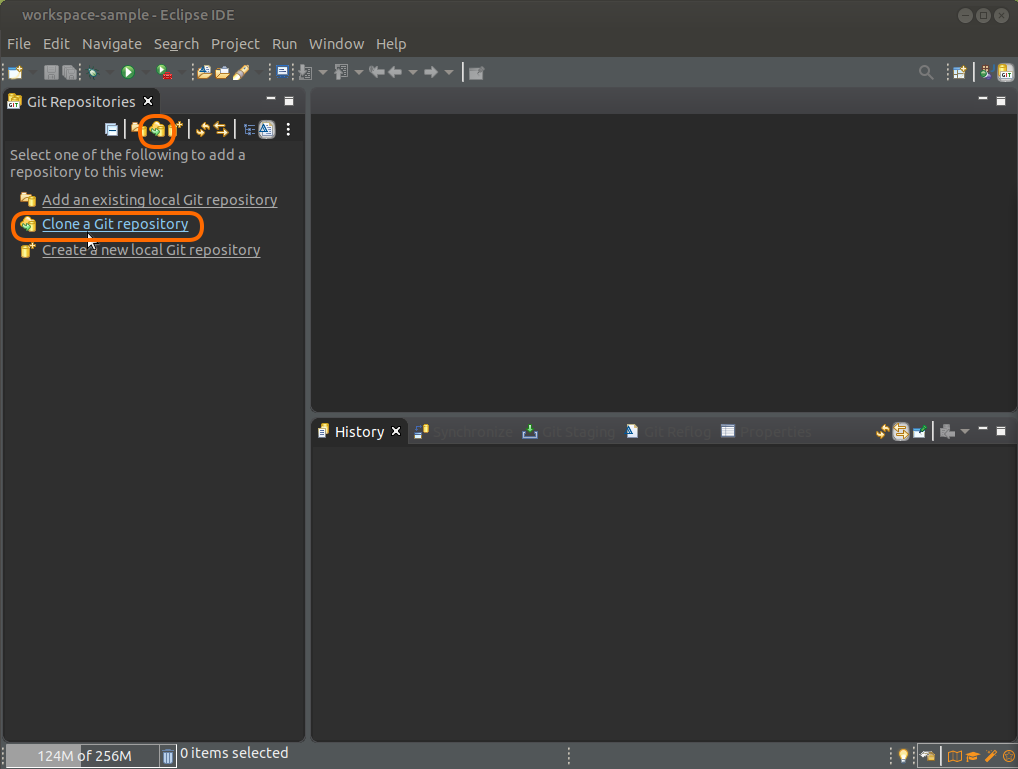Click the heap memory usage bar
The height and width of the screenshot is (769, 1018).
click(x=84, y=756)
